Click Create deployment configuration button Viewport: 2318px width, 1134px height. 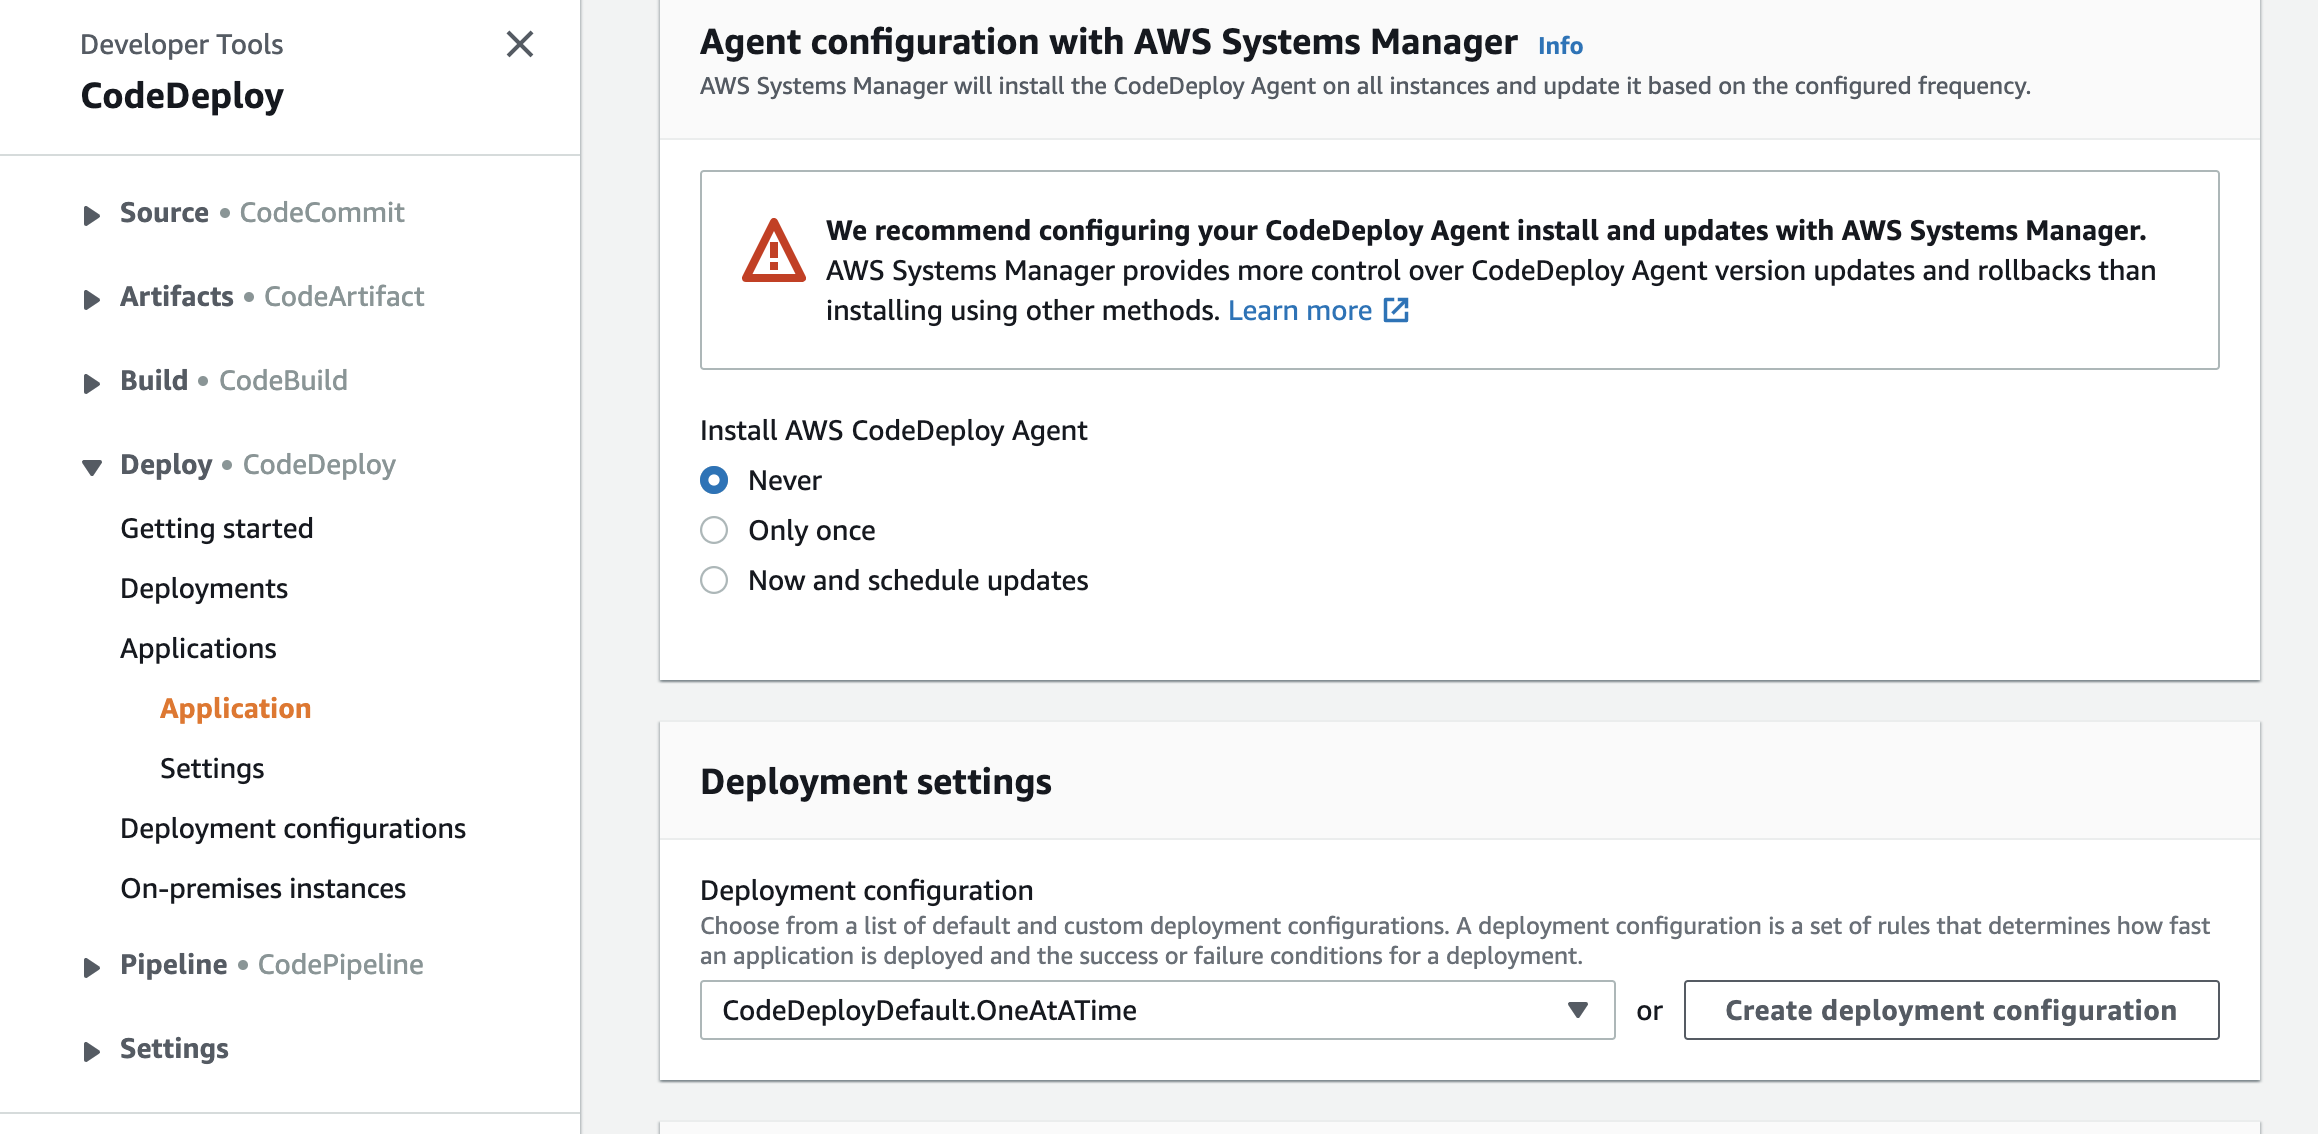coord(1951,1010)
